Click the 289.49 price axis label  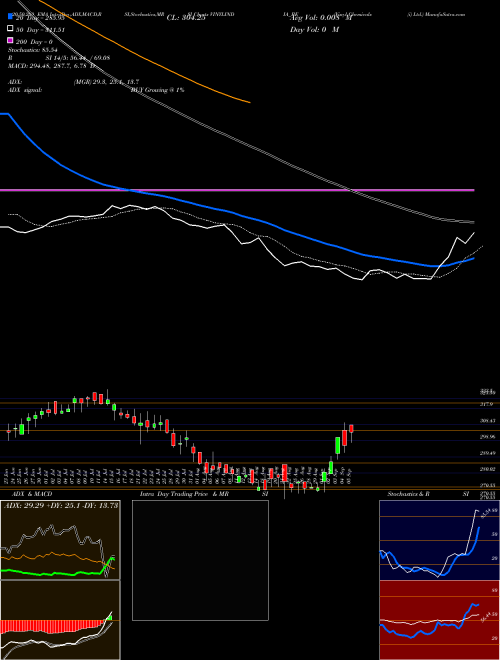coord(488,453)
